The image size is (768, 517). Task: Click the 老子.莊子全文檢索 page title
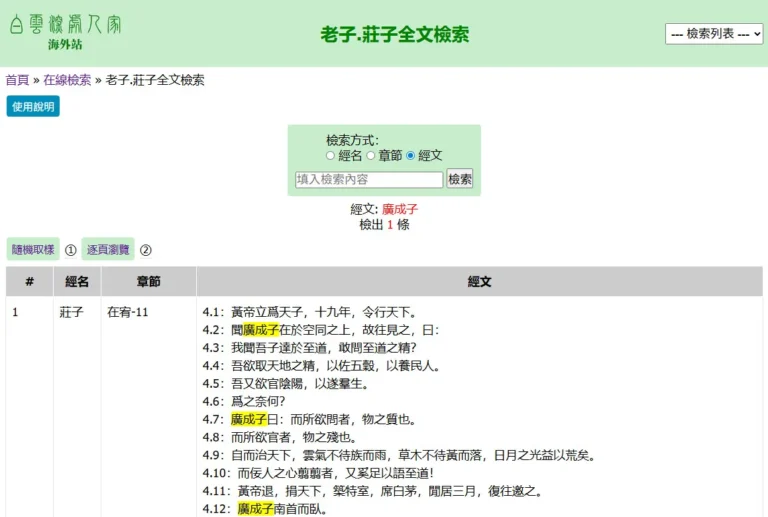pyautogui.click(x=395, y=34)
